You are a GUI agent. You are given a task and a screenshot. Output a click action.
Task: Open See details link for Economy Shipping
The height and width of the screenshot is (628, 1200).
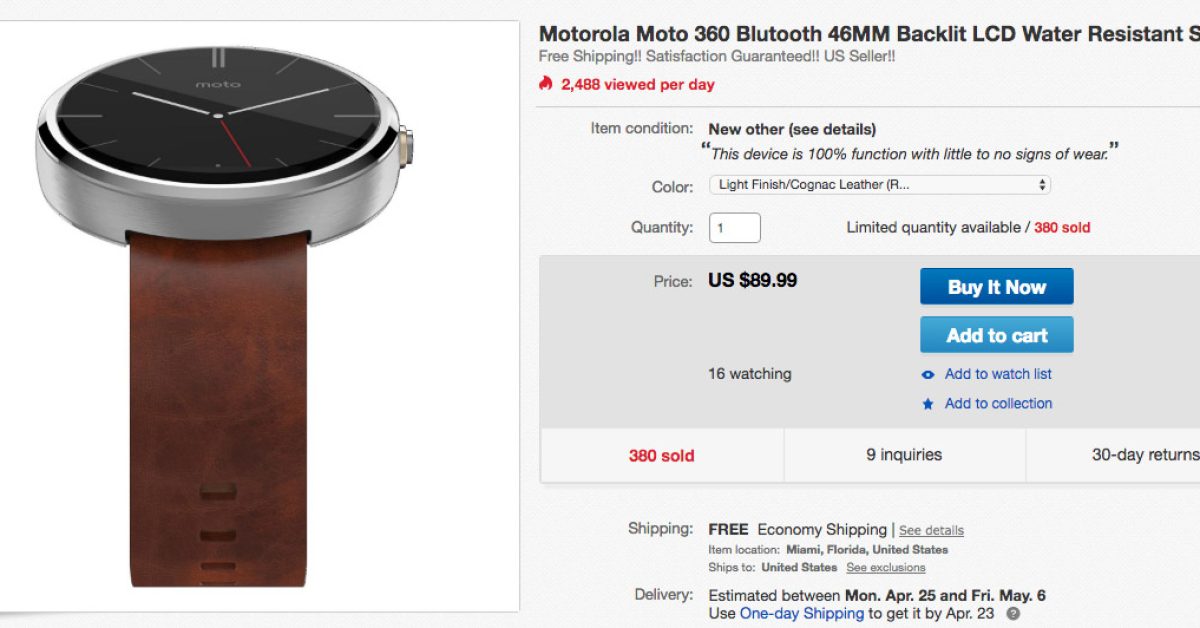(x=931, y=530)
